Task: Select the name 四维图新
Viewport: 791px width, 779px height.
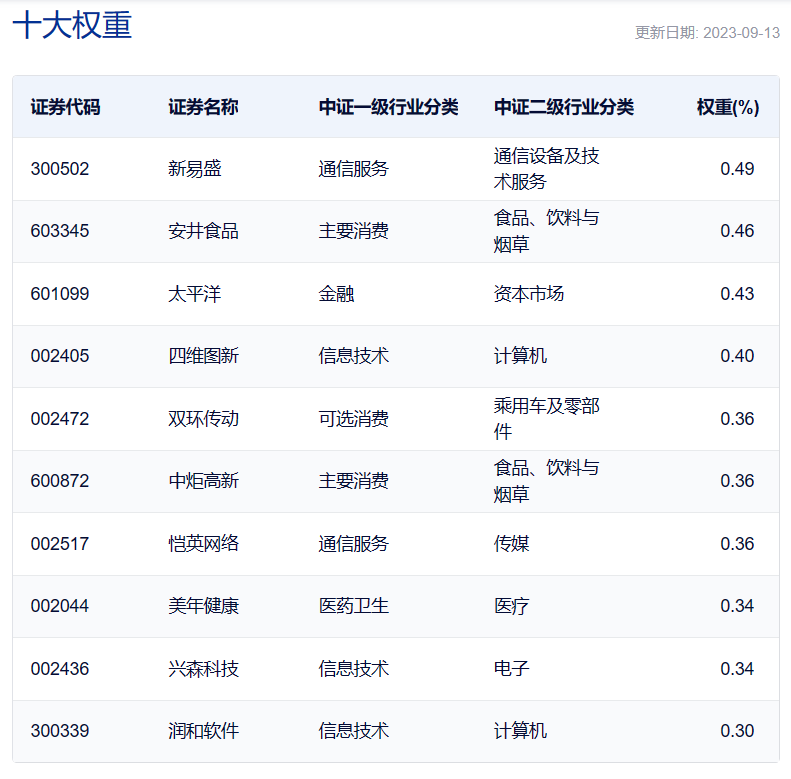Action: [x=203, y=356]
